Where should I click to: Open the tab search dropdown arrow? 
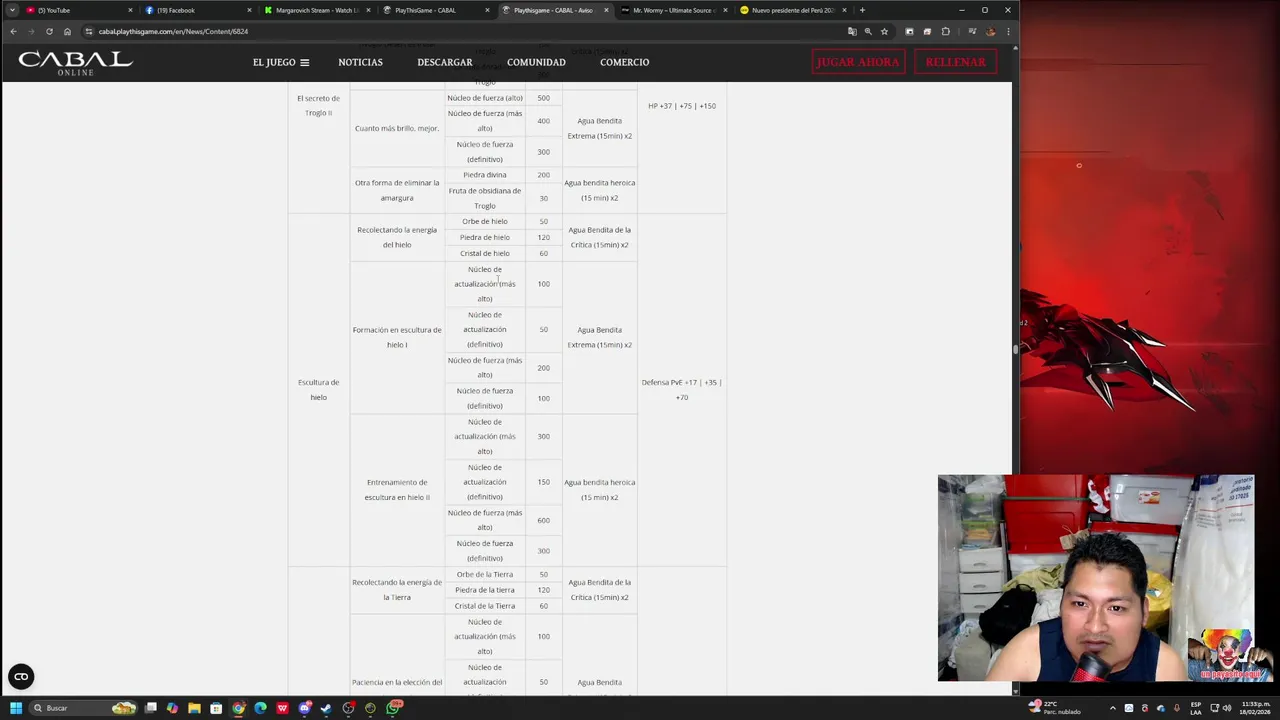tap(12, 10)
